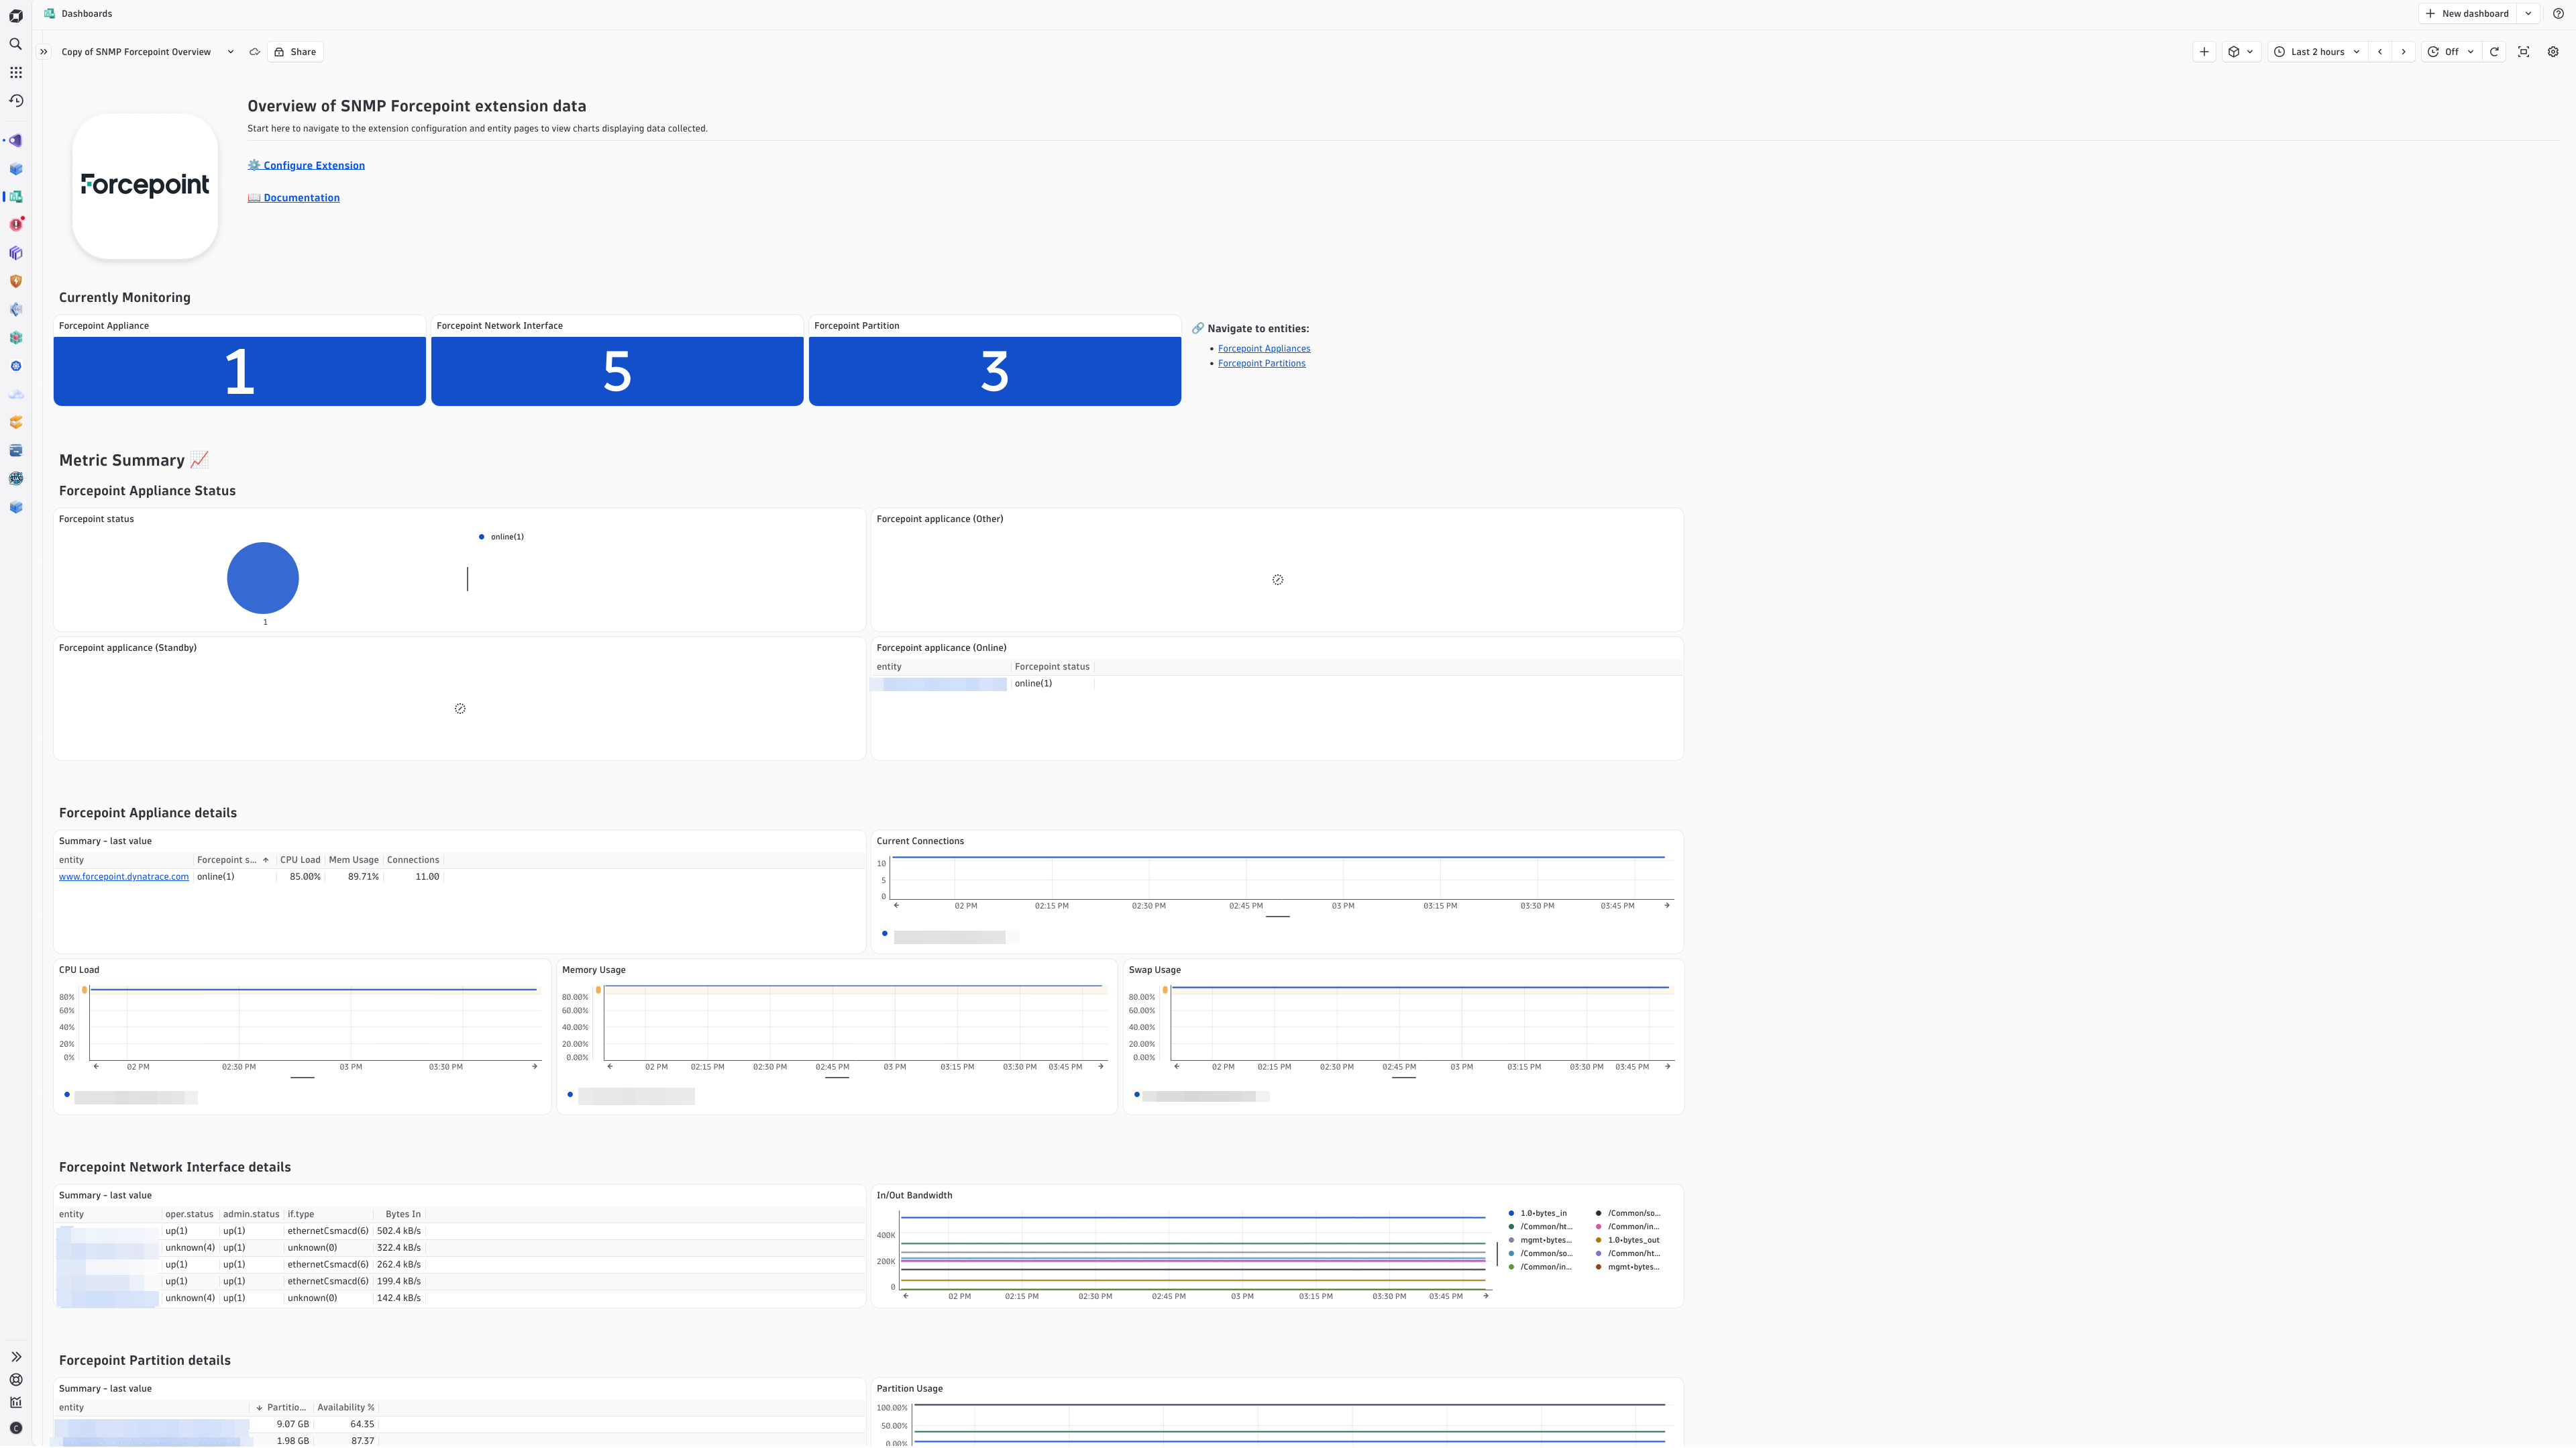Open the Forcepoint Partitions entity link
Image resolution: width=2576 pixels, height=1448 pixels.
pos(1261,364)
